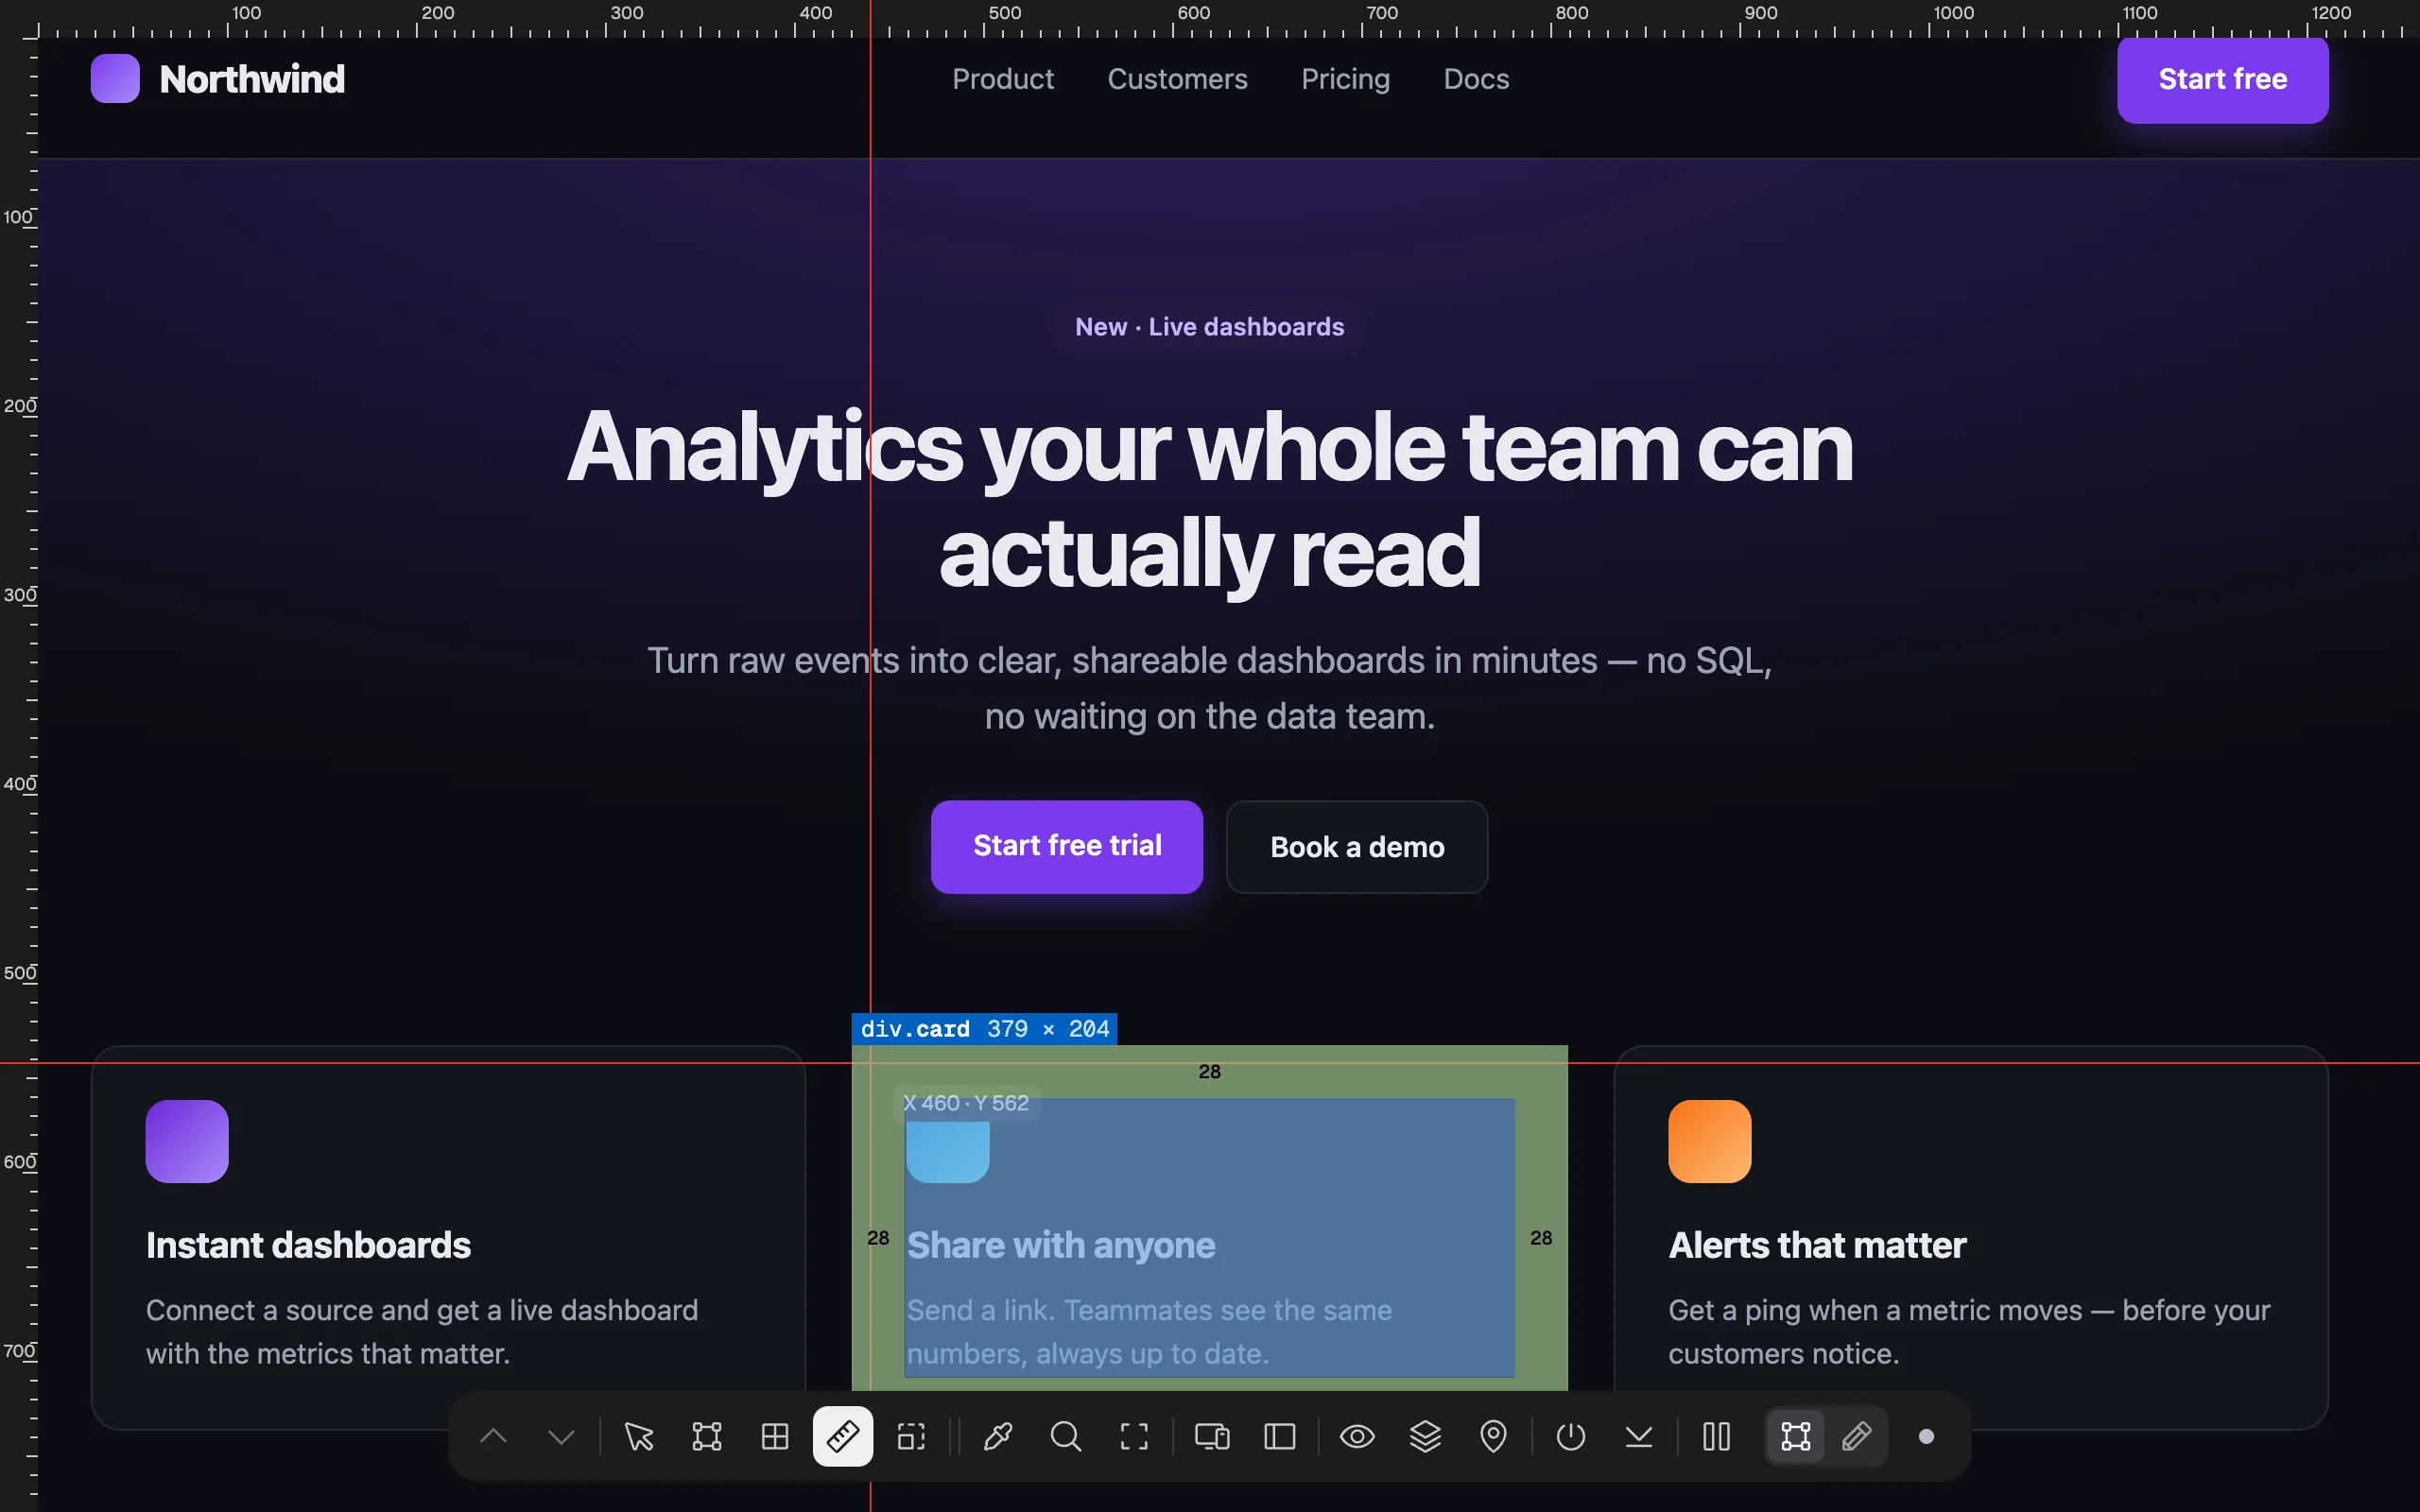Screen dimensions: 2420x1512
Task: Click the round dot at toolbar end
Action: (x=1926, y=1437)
